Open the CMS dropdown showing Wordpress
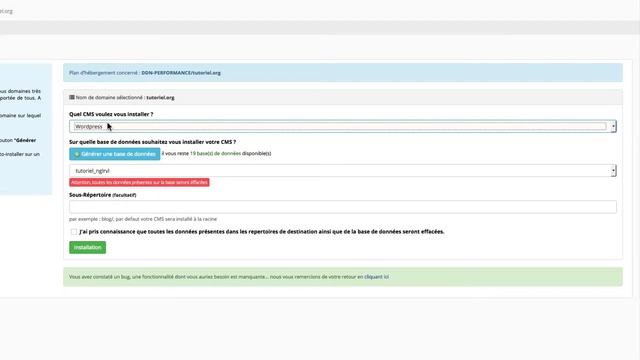Image resolution: width=640 pixels, height=360 pixels. point(342,127)
